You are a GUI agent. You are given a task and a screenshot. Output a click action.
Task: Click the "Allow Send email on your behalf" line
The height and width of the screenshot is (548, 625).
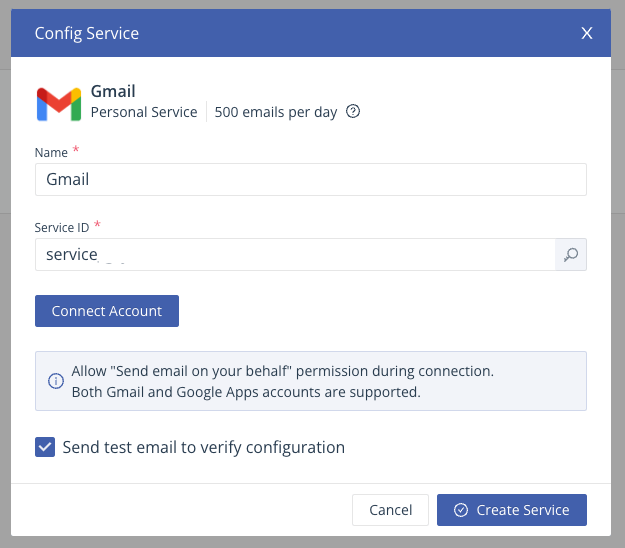click(283, 371)
